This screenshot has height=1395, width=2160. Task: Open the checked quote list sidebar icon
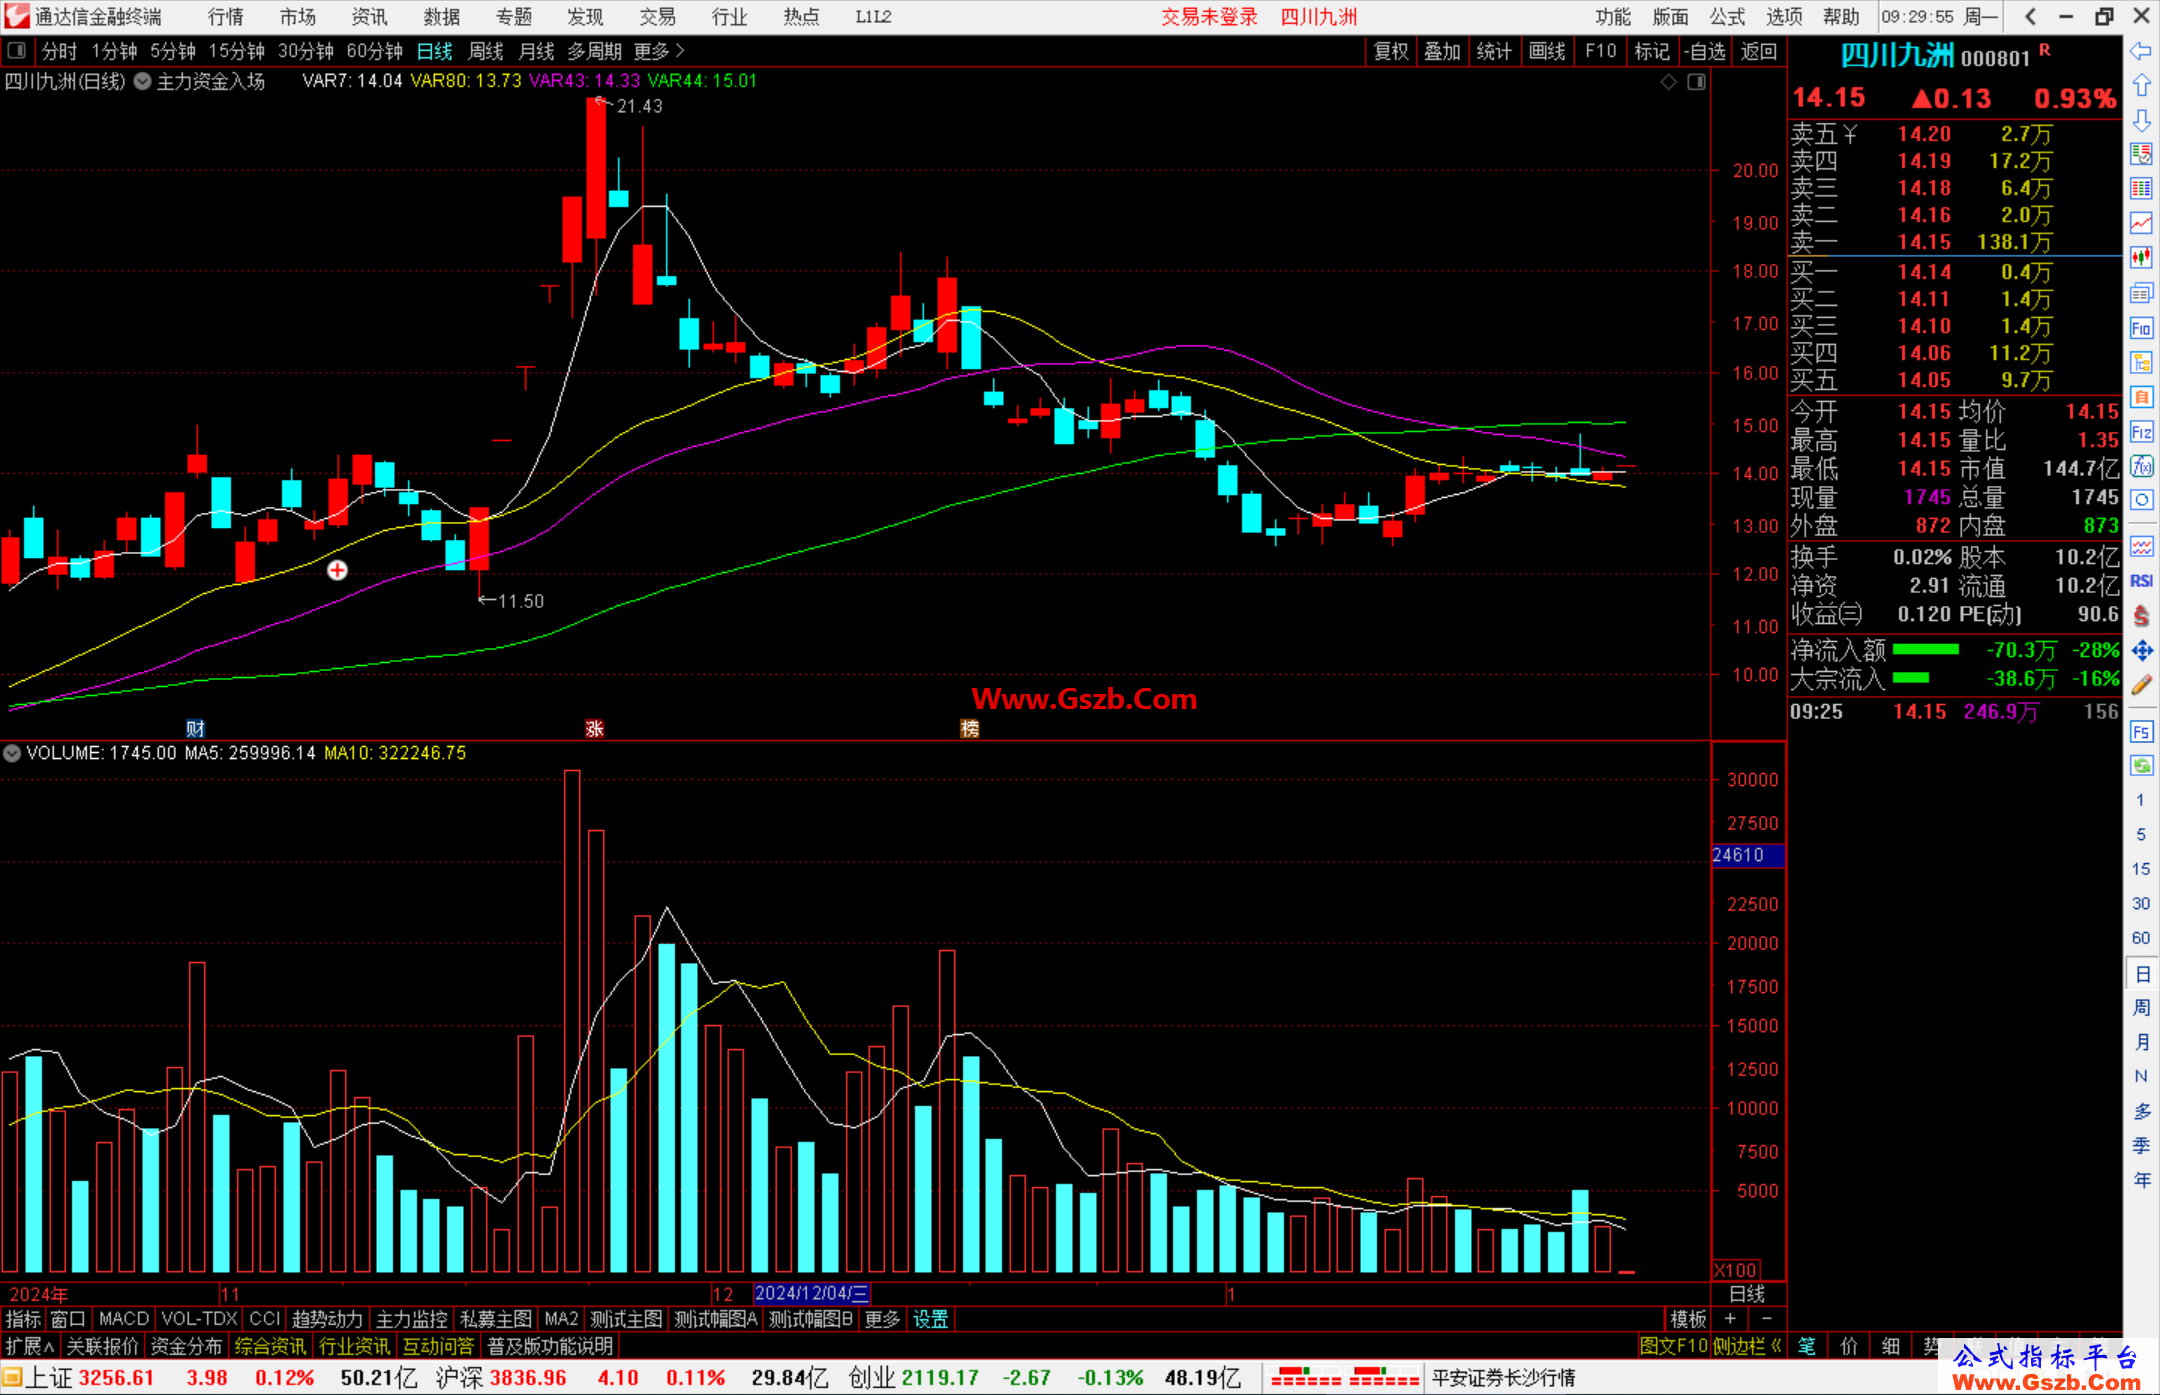click(2141, 154)
